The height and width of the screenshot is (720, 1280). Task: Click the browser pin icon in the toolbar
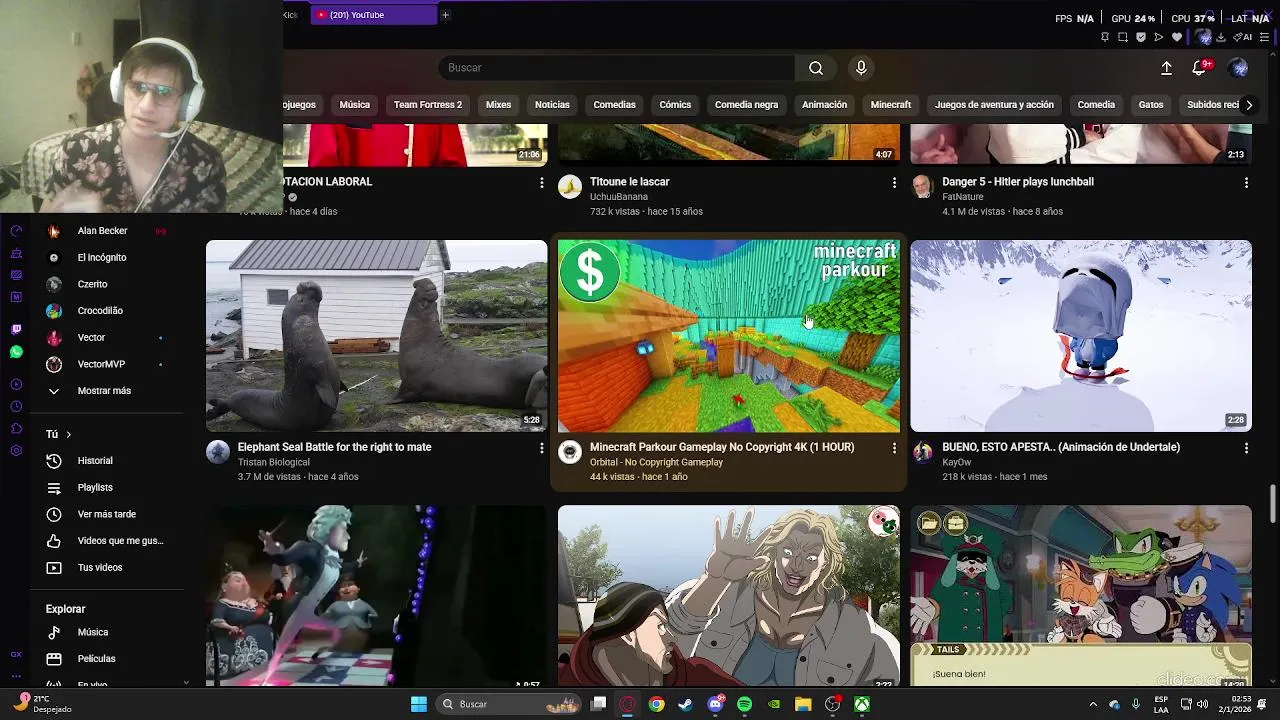(1104, 37)
